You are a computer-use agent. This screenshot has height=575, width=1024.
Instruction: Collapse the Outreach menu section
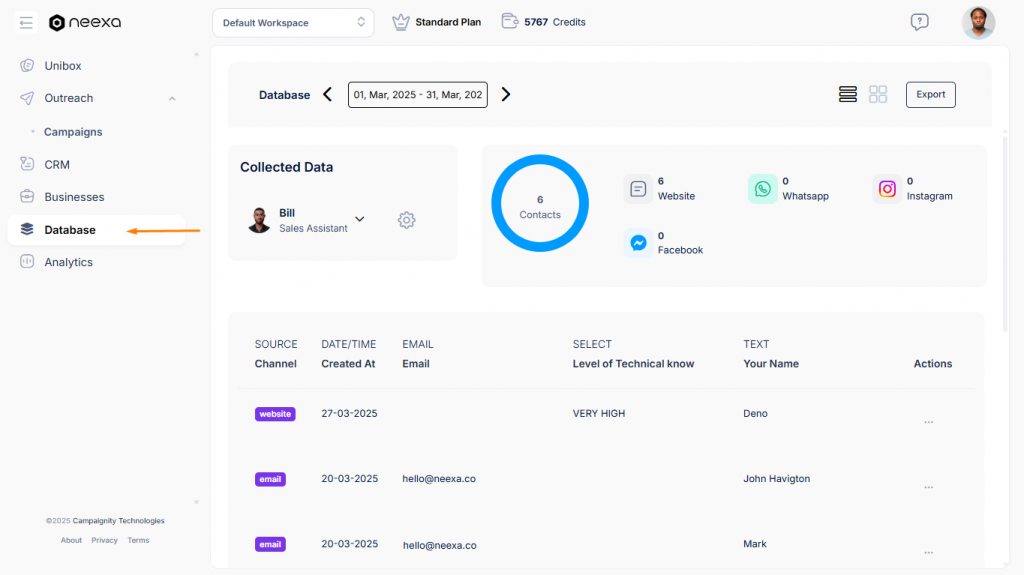[x=172, y=98]
